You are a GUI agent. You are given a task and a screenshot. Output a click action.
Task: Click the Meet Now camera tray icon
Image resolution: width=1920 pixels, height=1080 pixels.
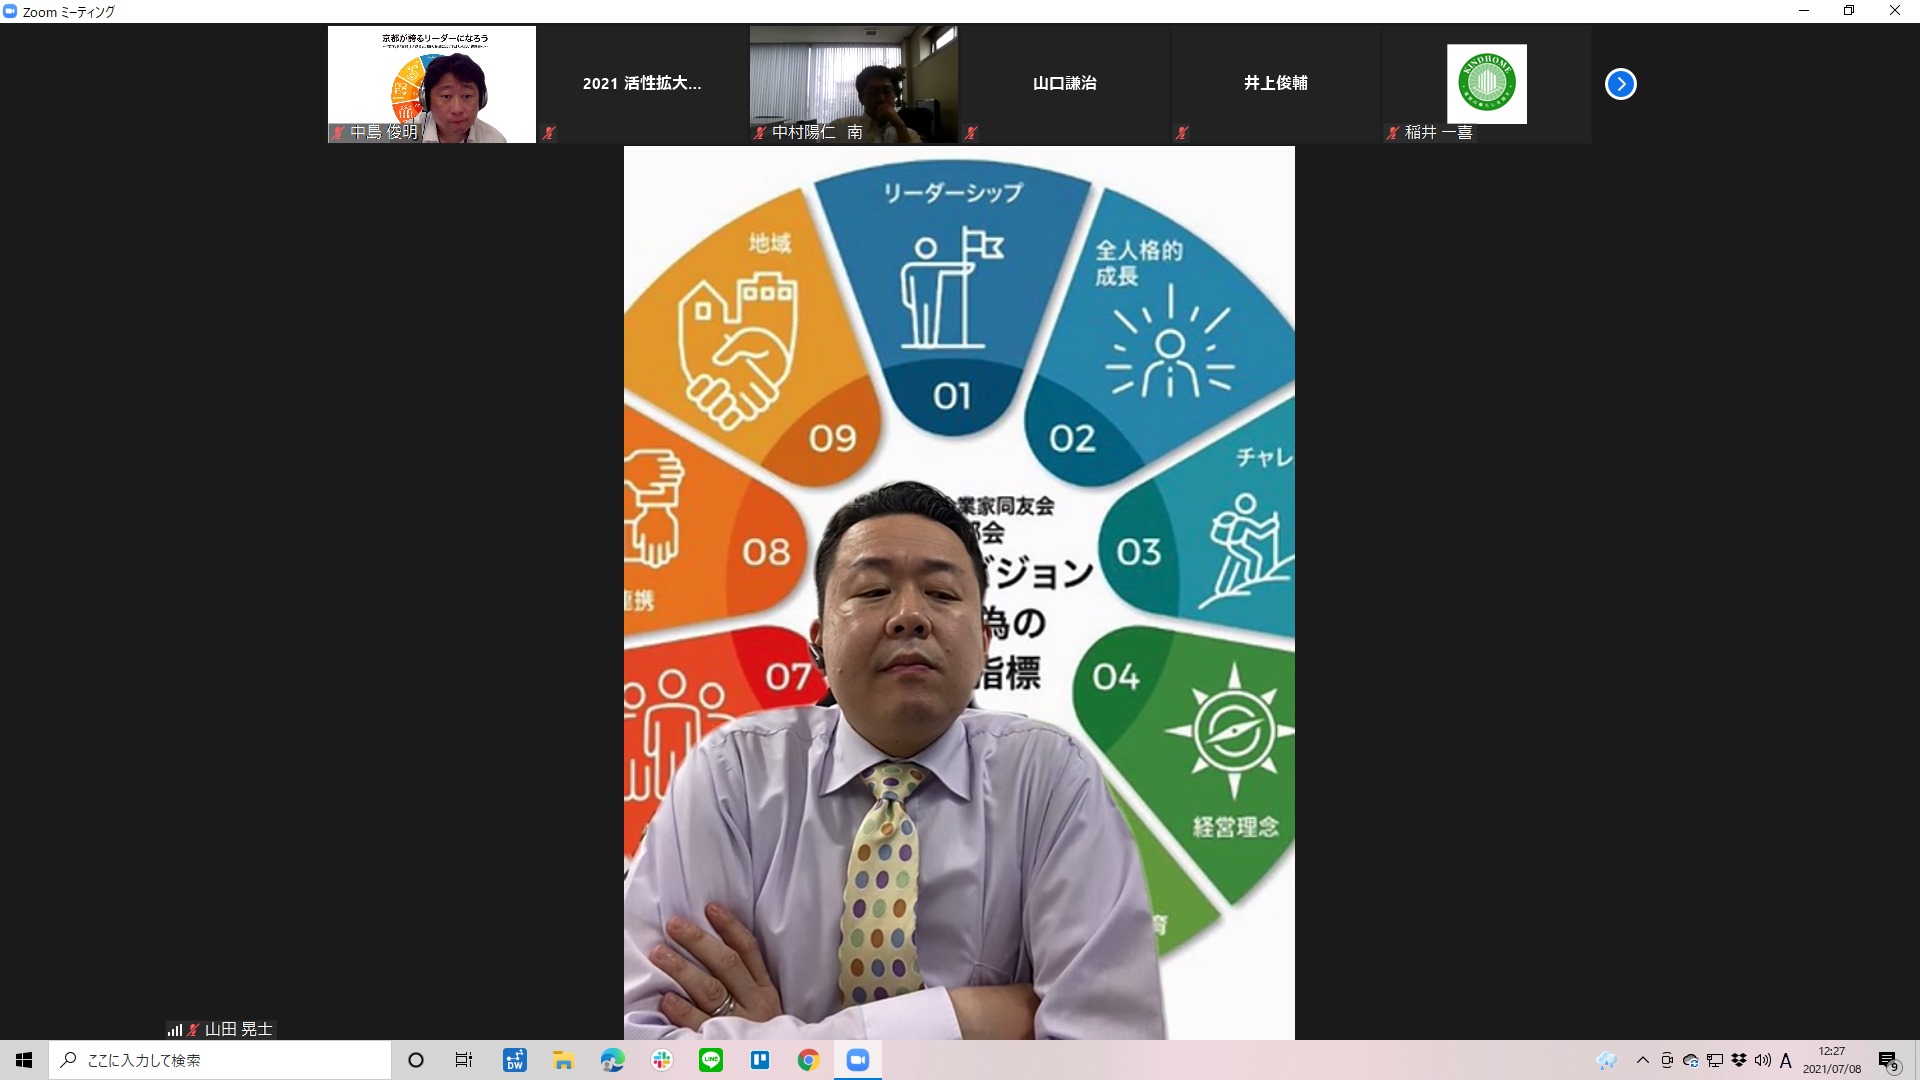1667,1060
